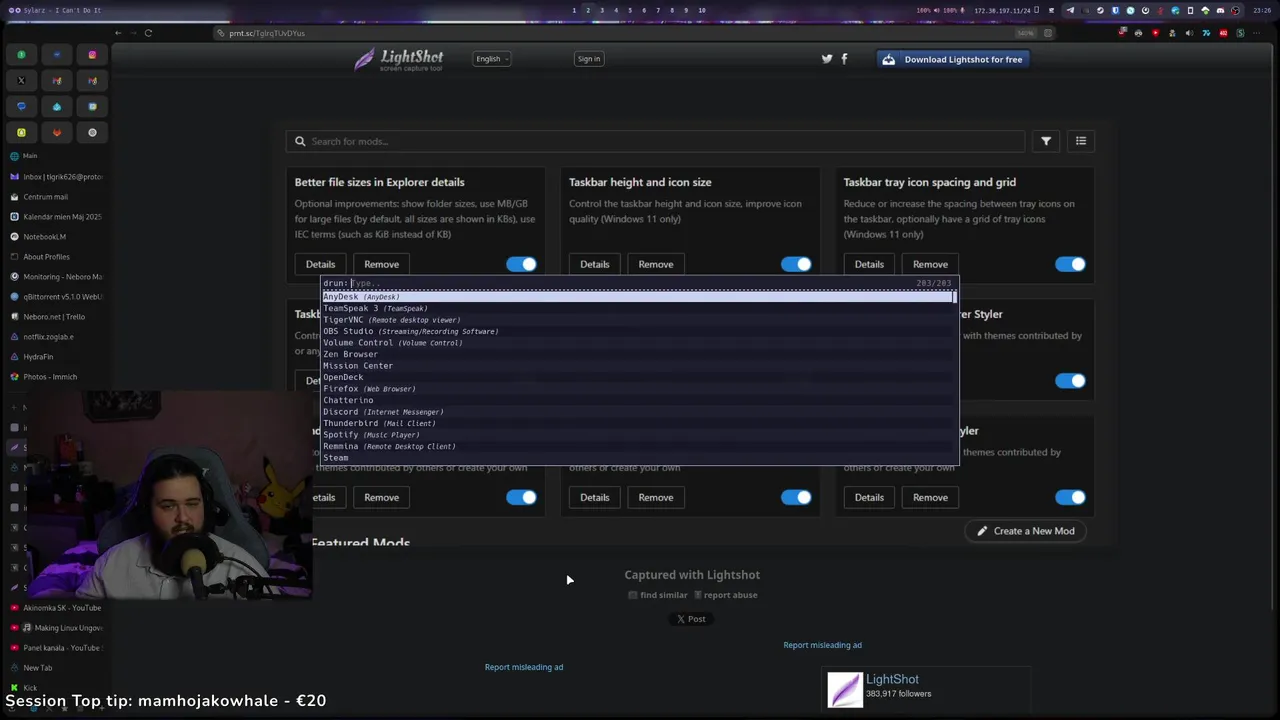Click the browser reload icon
The height and width of the screenshot is (720, 1280).
pyautogui.click(x=148, y=33)
